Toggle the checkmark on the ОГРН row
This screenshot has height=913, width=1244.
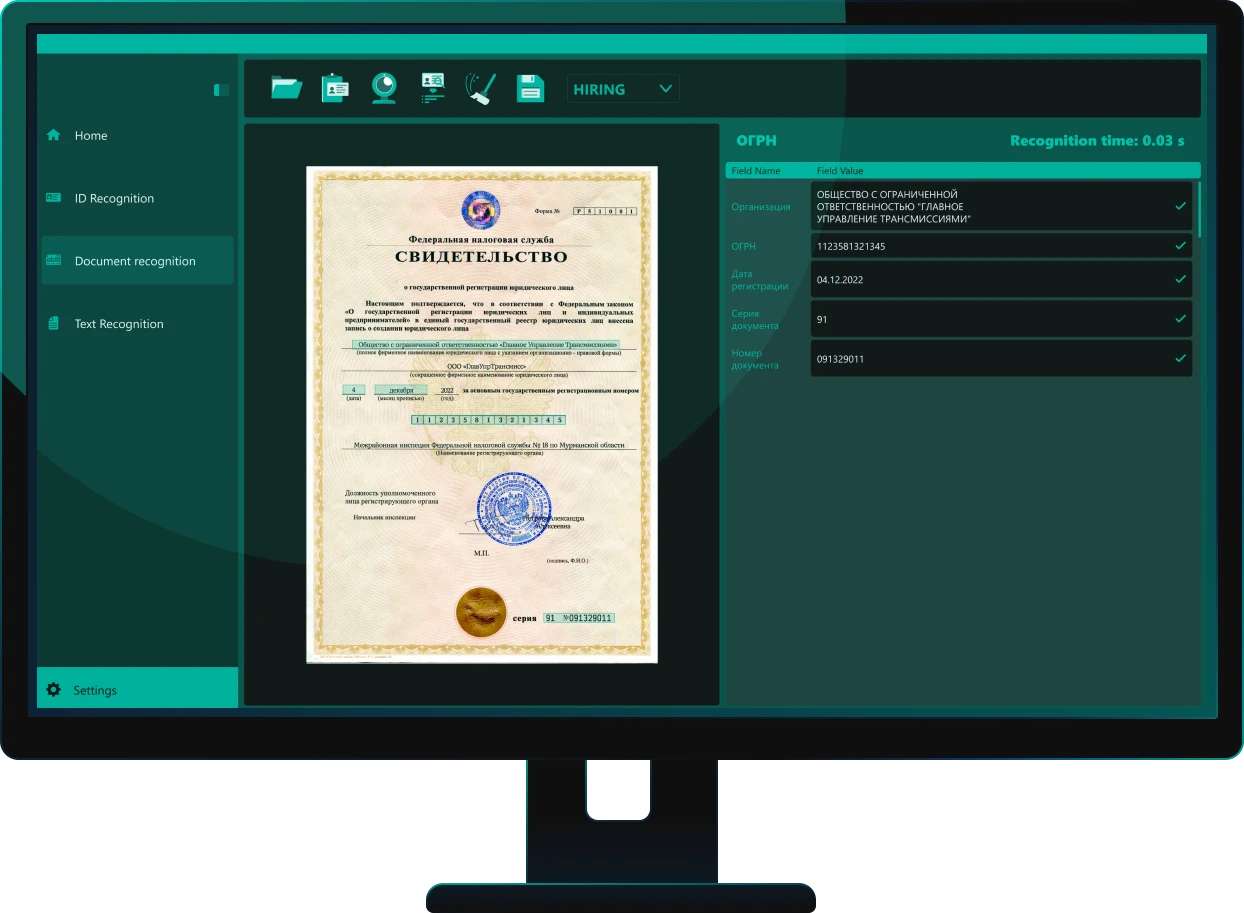click(1180, 245)
